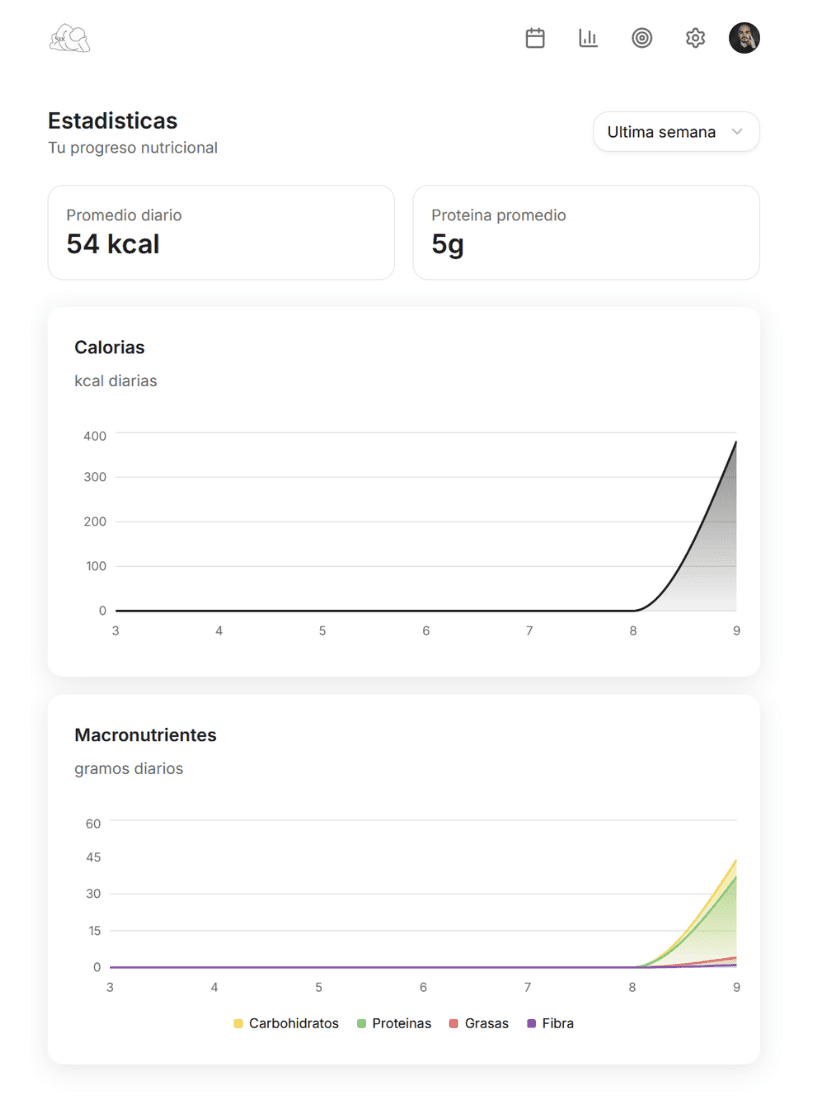The height and width of the screenshot is (1100, 820).
Task: Open the user profile avatar
Action: 744,38
